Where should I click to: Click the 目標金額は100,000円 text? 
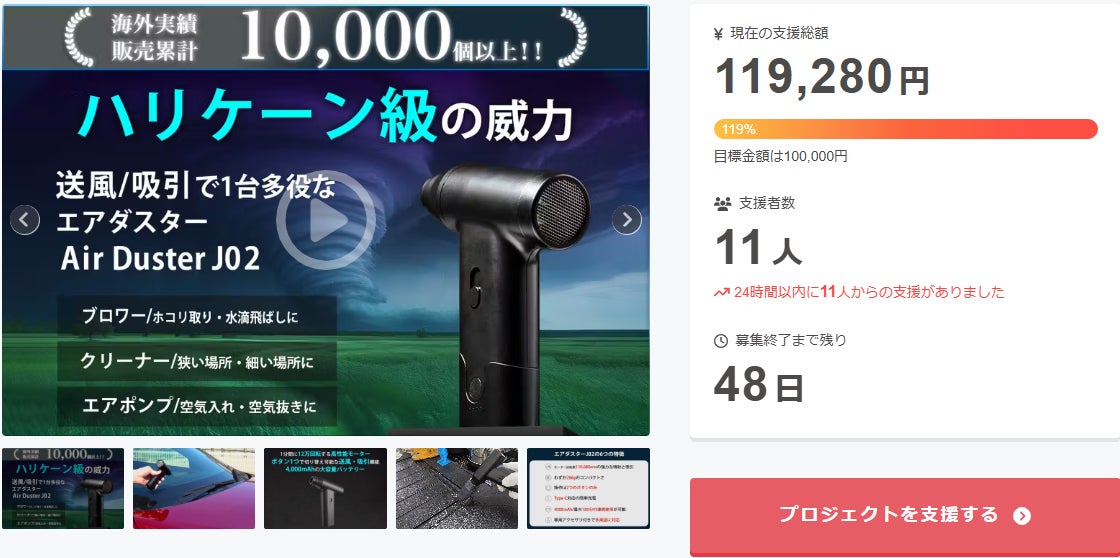coord(780,156)
